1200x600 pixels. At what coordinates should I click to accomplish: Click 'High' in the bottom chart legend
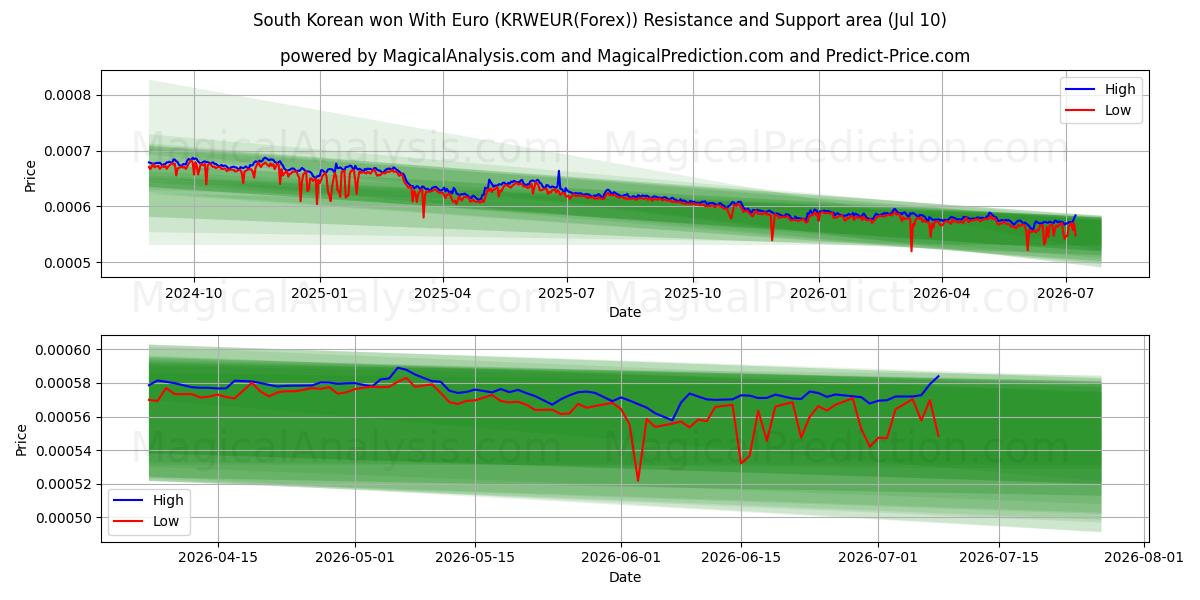168,500
